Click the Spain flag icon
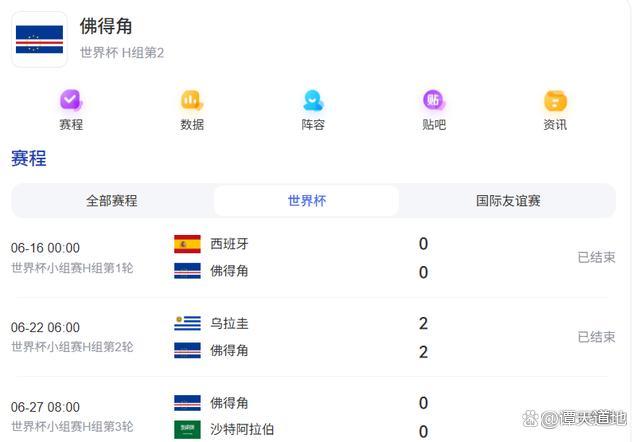The height and width of the screenshot is (442, 640). (x=187, y=244)
